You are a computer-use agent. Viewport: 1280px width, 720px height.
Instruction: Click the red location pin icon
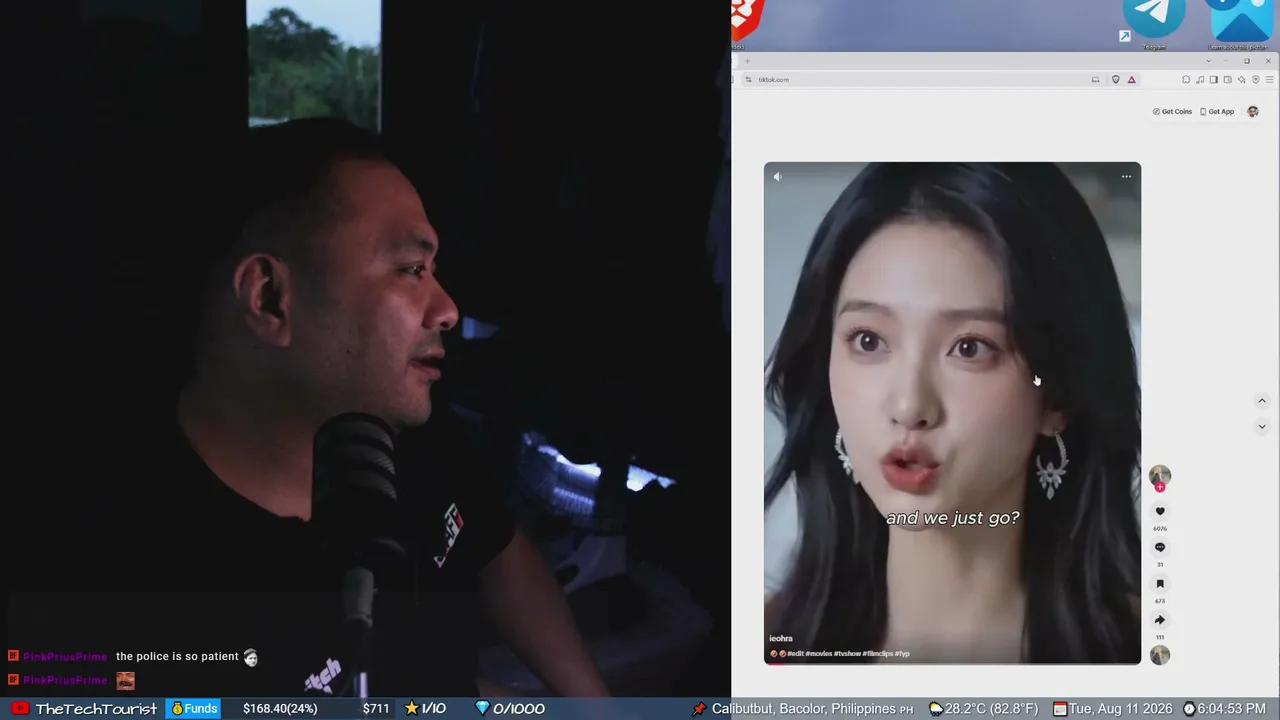pos(699,708)
